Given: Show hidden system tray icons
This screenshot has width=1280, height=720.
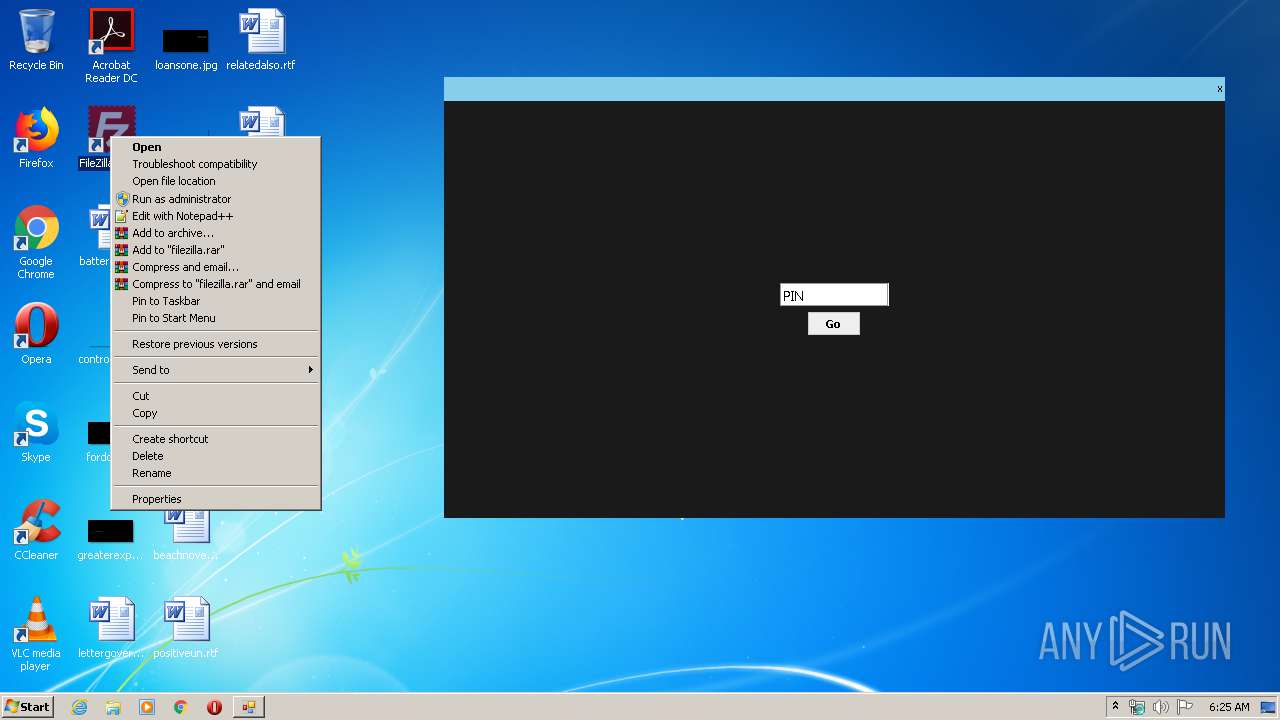Looking at the screenshot, I should click(x=1115, y=706).
